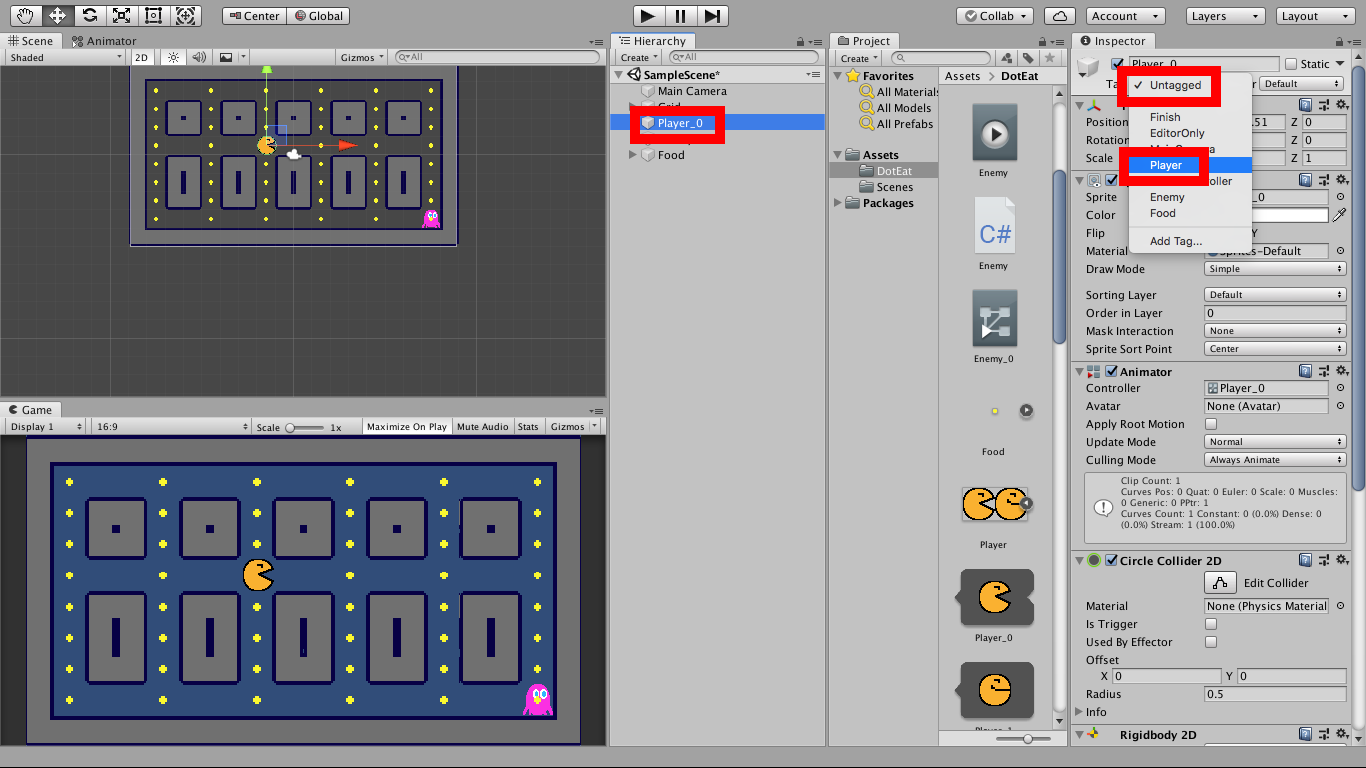
Task: Toggle the 2D scene view button
Action: (x=142, y=58)
